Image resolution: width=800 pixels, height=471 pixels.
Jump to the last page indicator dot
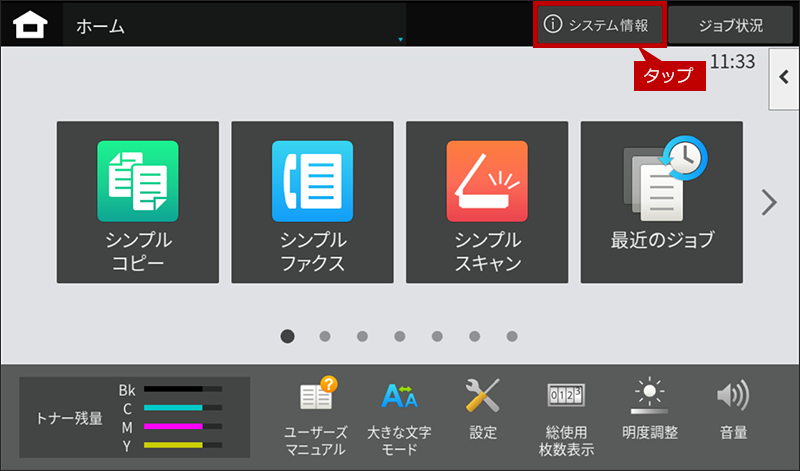(512, 336)
